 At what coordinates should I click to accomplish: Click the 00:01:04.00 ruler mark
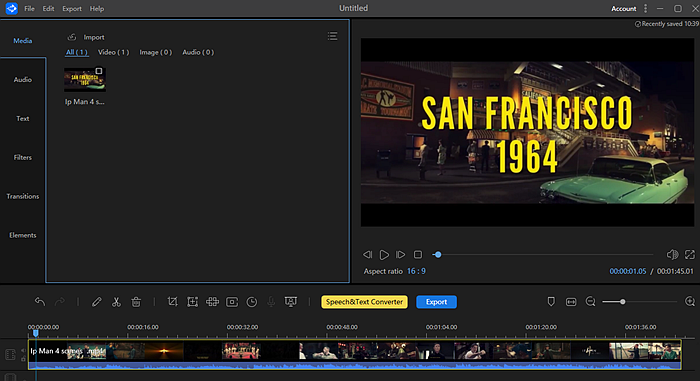point(442,327)
